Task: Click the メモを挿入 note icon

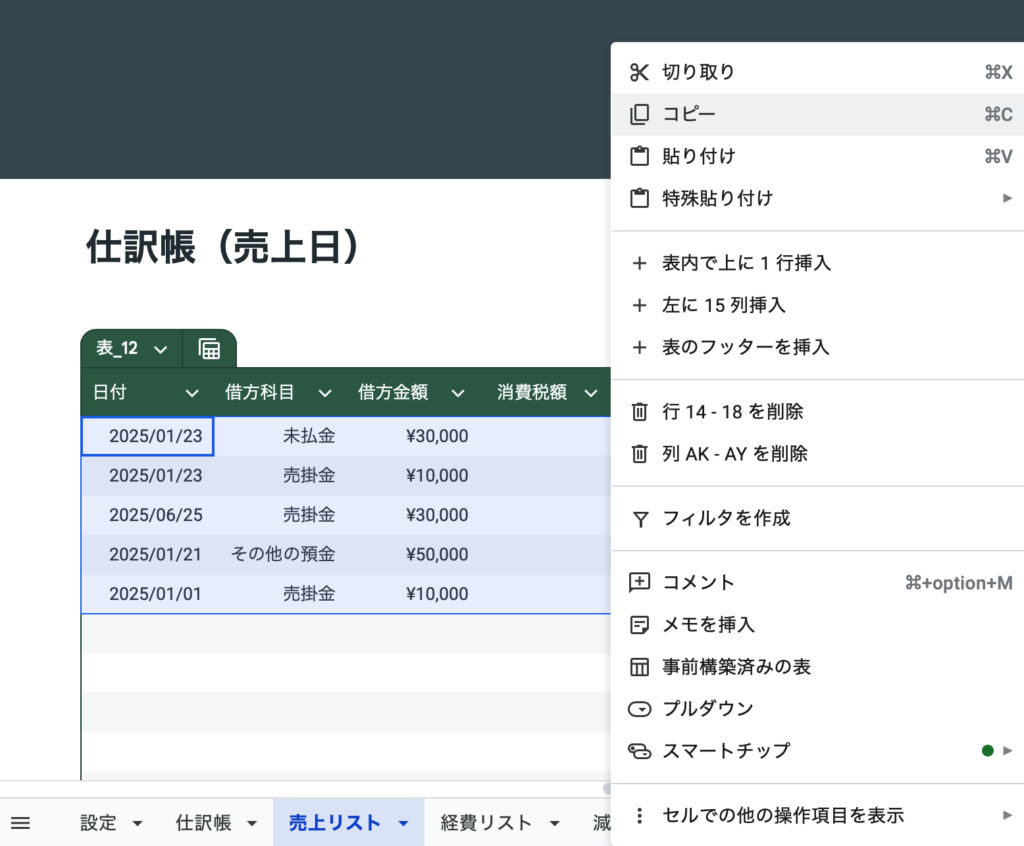Action: 639,624
